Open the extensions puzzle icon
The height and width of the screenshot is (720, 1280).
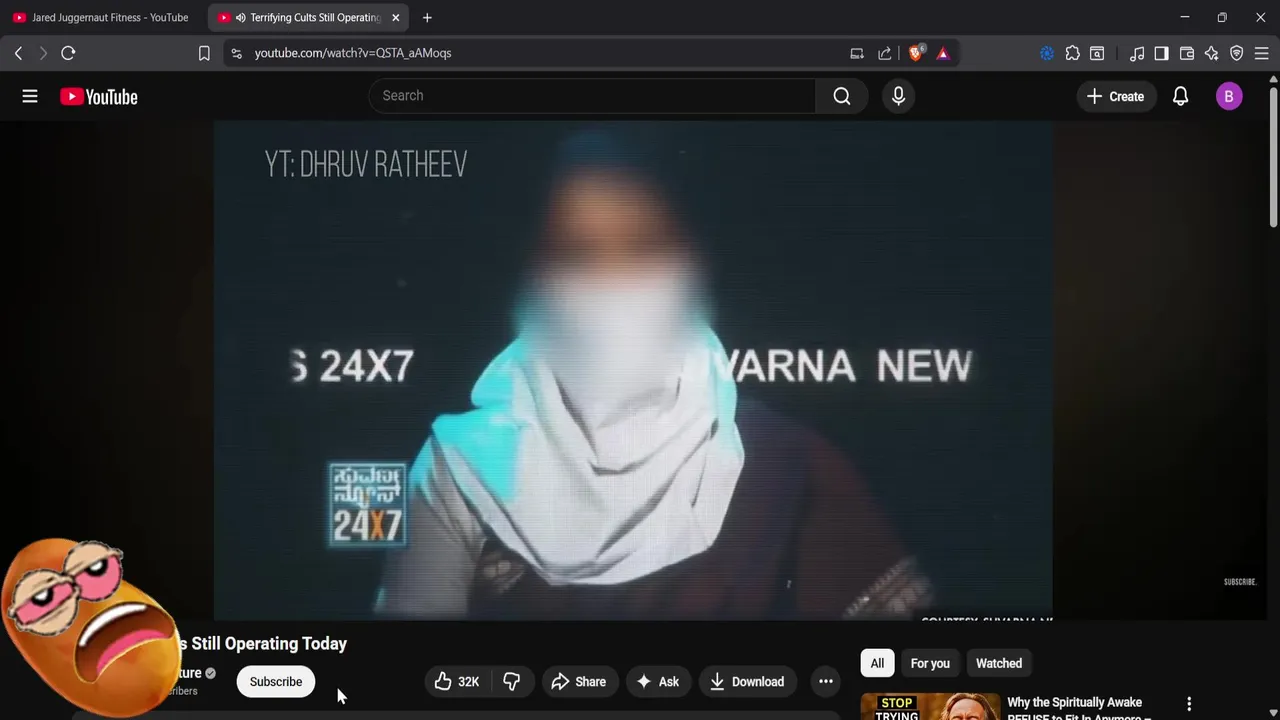coord(1072,53)
